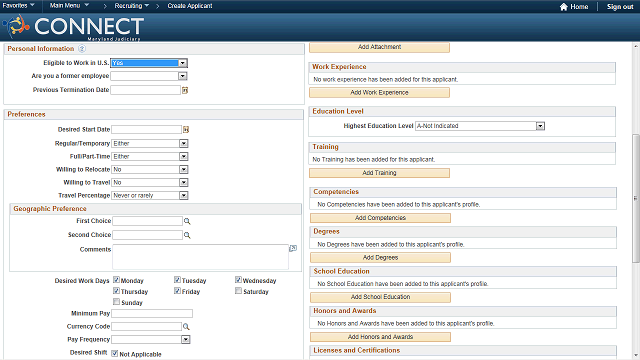Screen dimensions: 640x360
Task: Click the Add Attachment button
Action: [x=379, y=47]
